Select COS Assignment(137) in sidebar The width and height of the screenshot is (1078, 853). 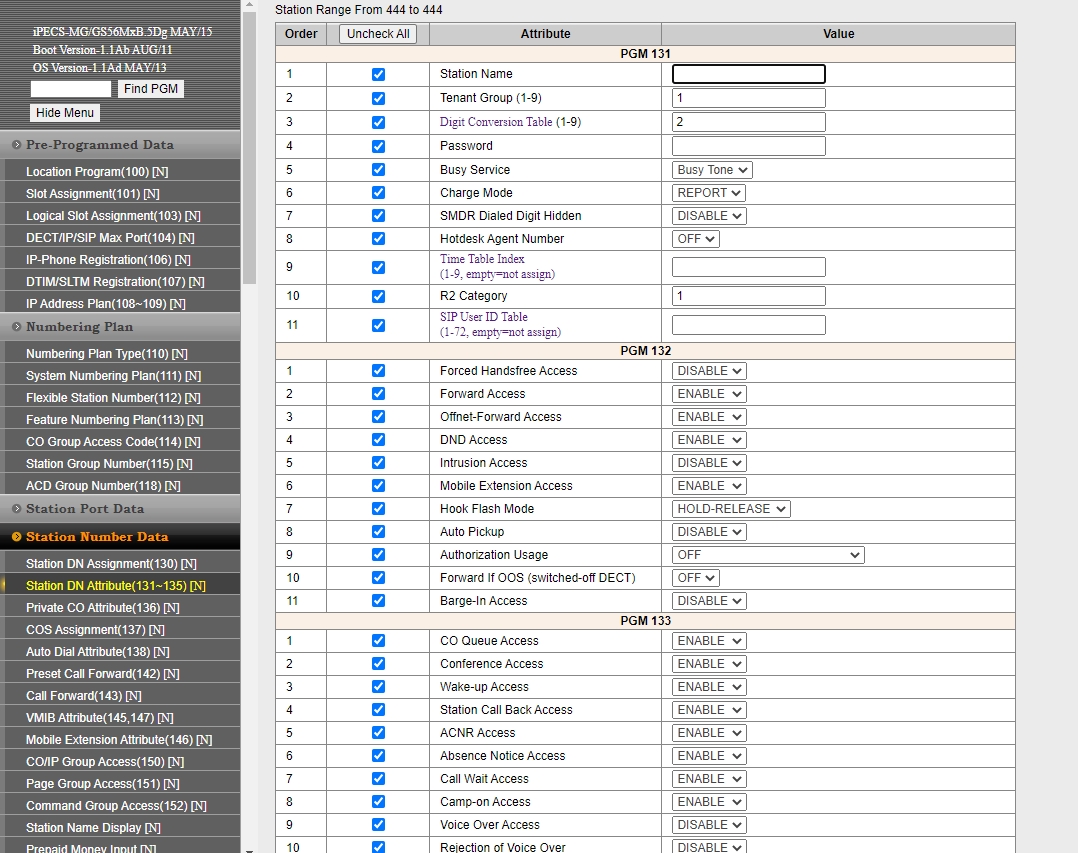pyautogui.click(x=95, y=630)
